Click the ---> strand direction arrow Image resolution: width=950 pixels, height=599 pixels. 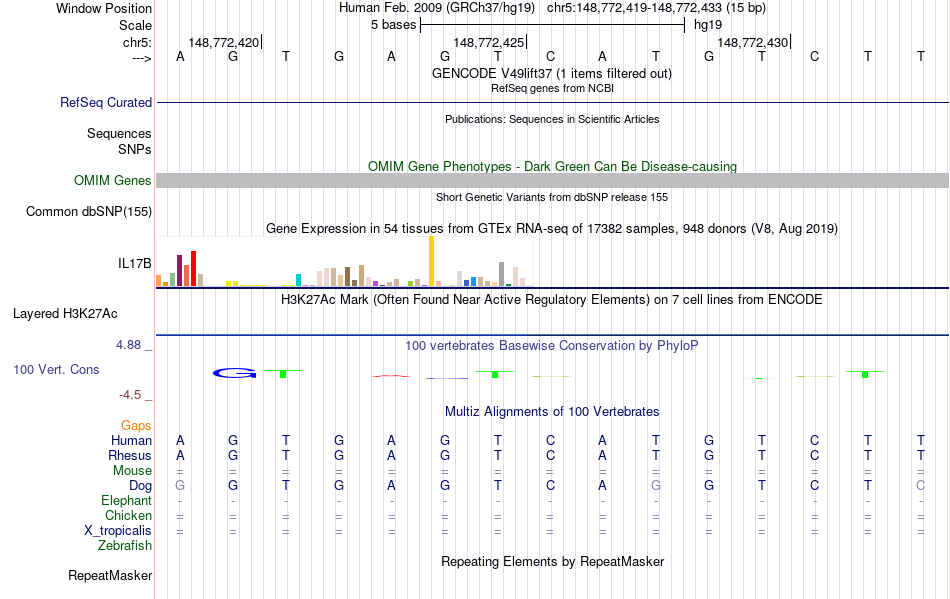(x=142, y=58)
